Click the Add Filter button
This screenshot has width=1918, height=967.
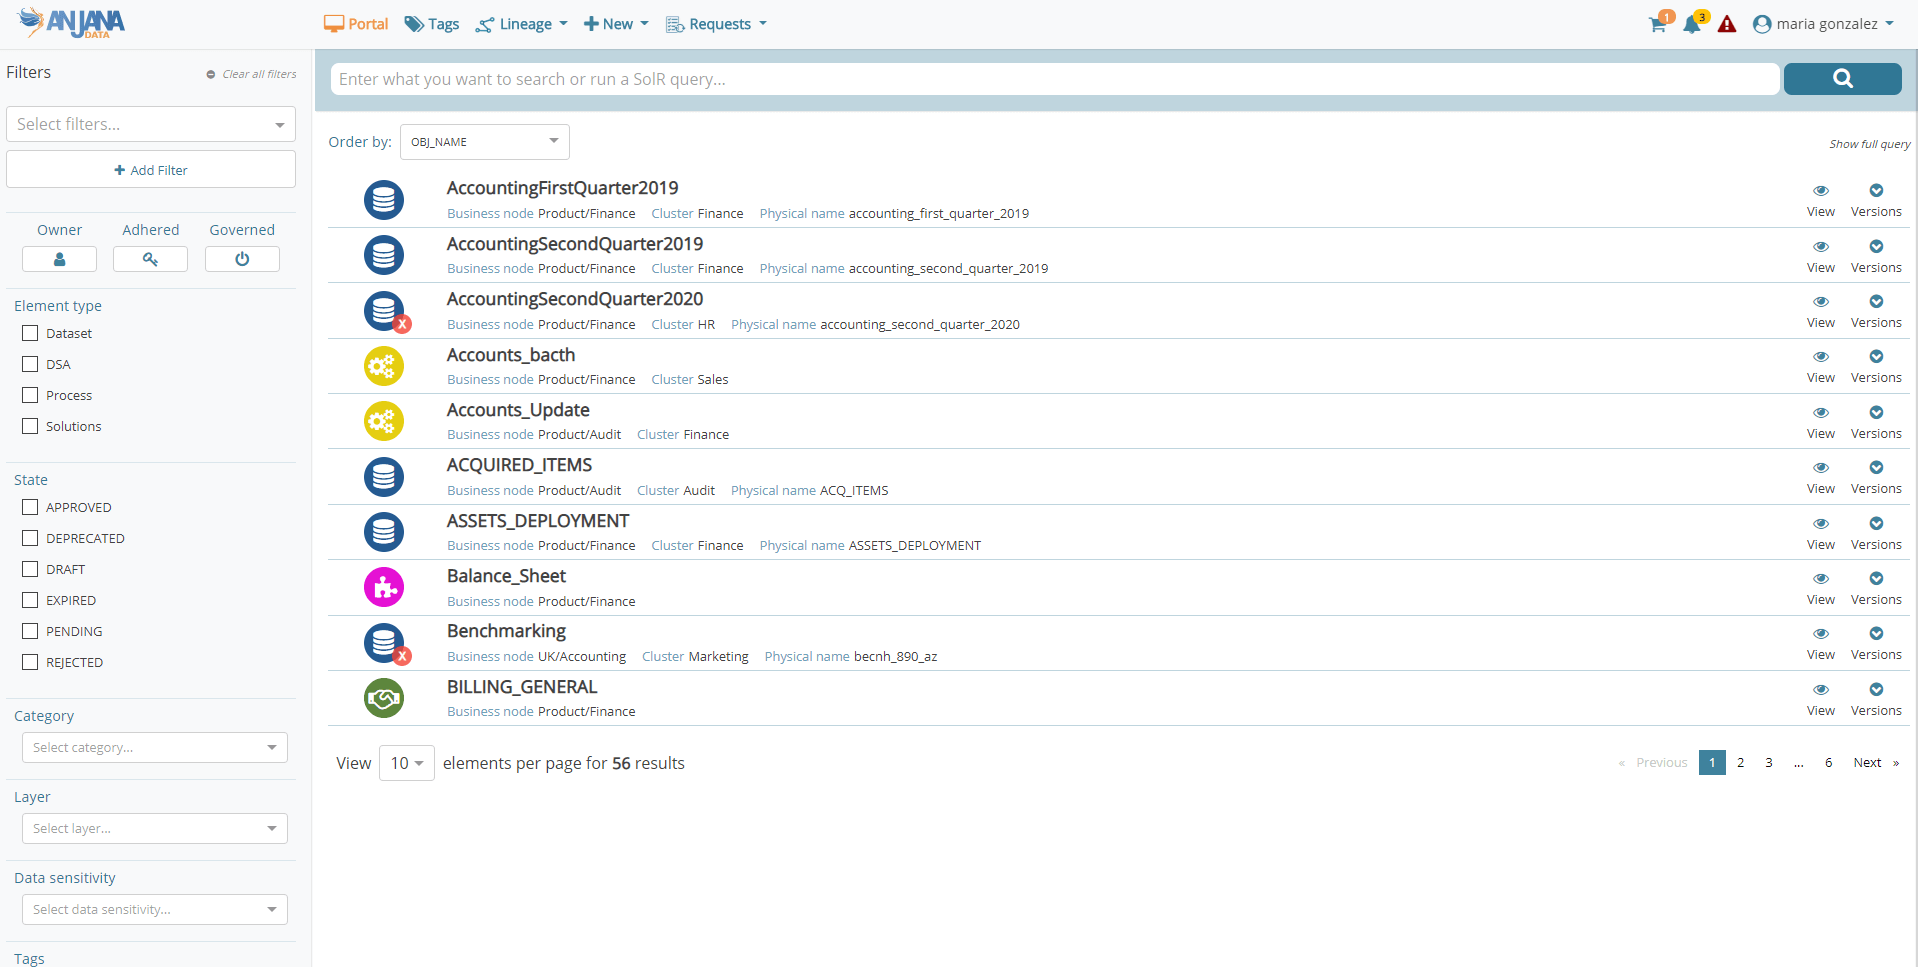(x=151, y=170)
